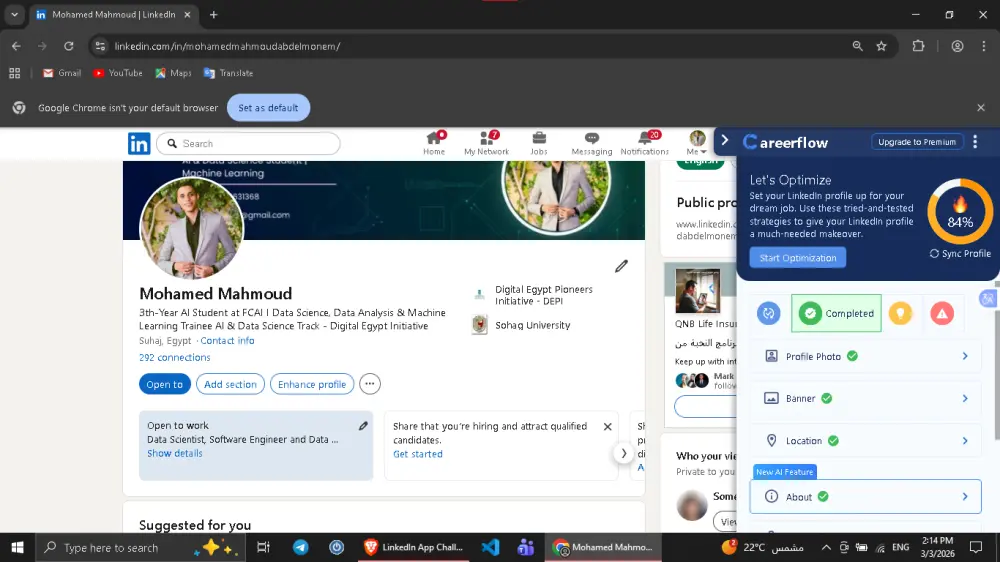
Task: Open Chrome extensions puzzle icon
Action: (918, 46)
